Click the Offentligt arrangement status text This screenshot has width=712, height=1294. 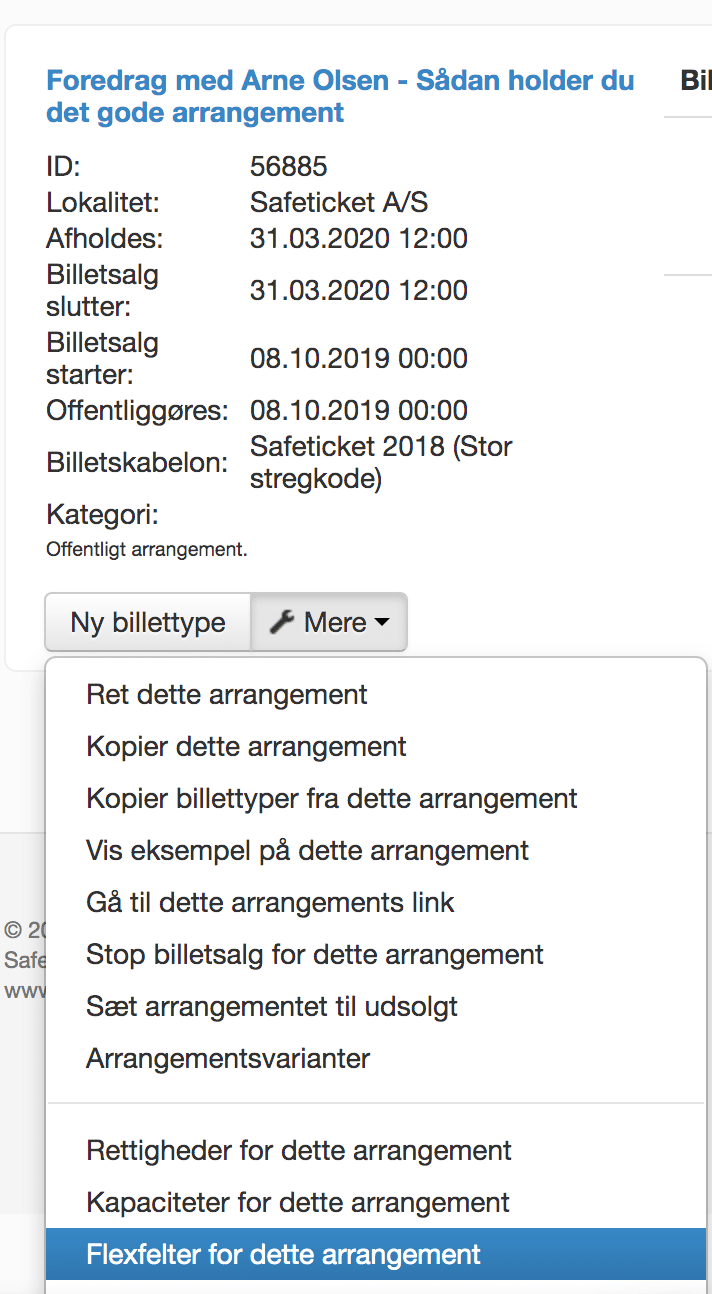(x=147, y=549)
